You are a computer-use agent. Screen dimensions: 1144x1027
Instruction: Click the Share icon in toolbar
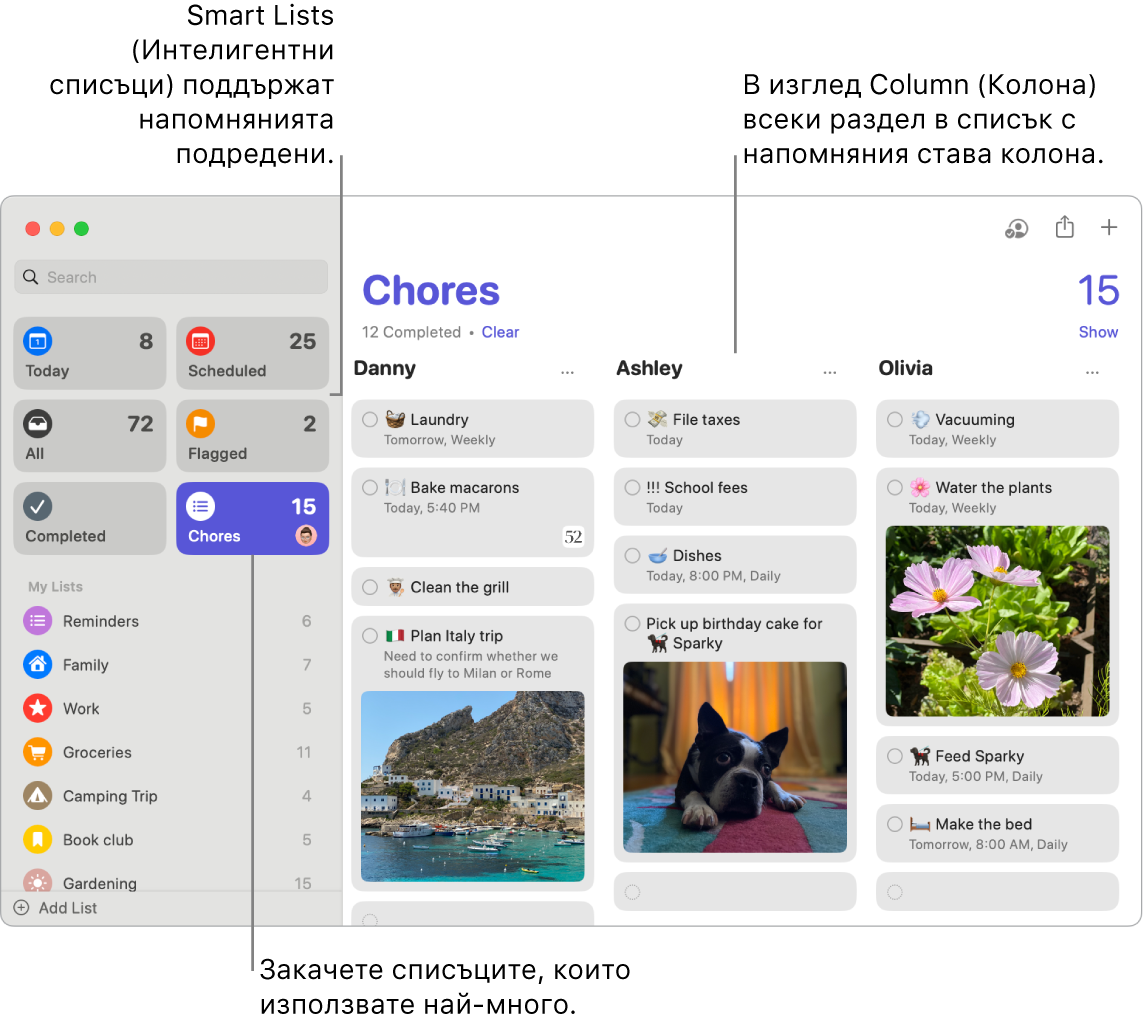coord(1064,227)
